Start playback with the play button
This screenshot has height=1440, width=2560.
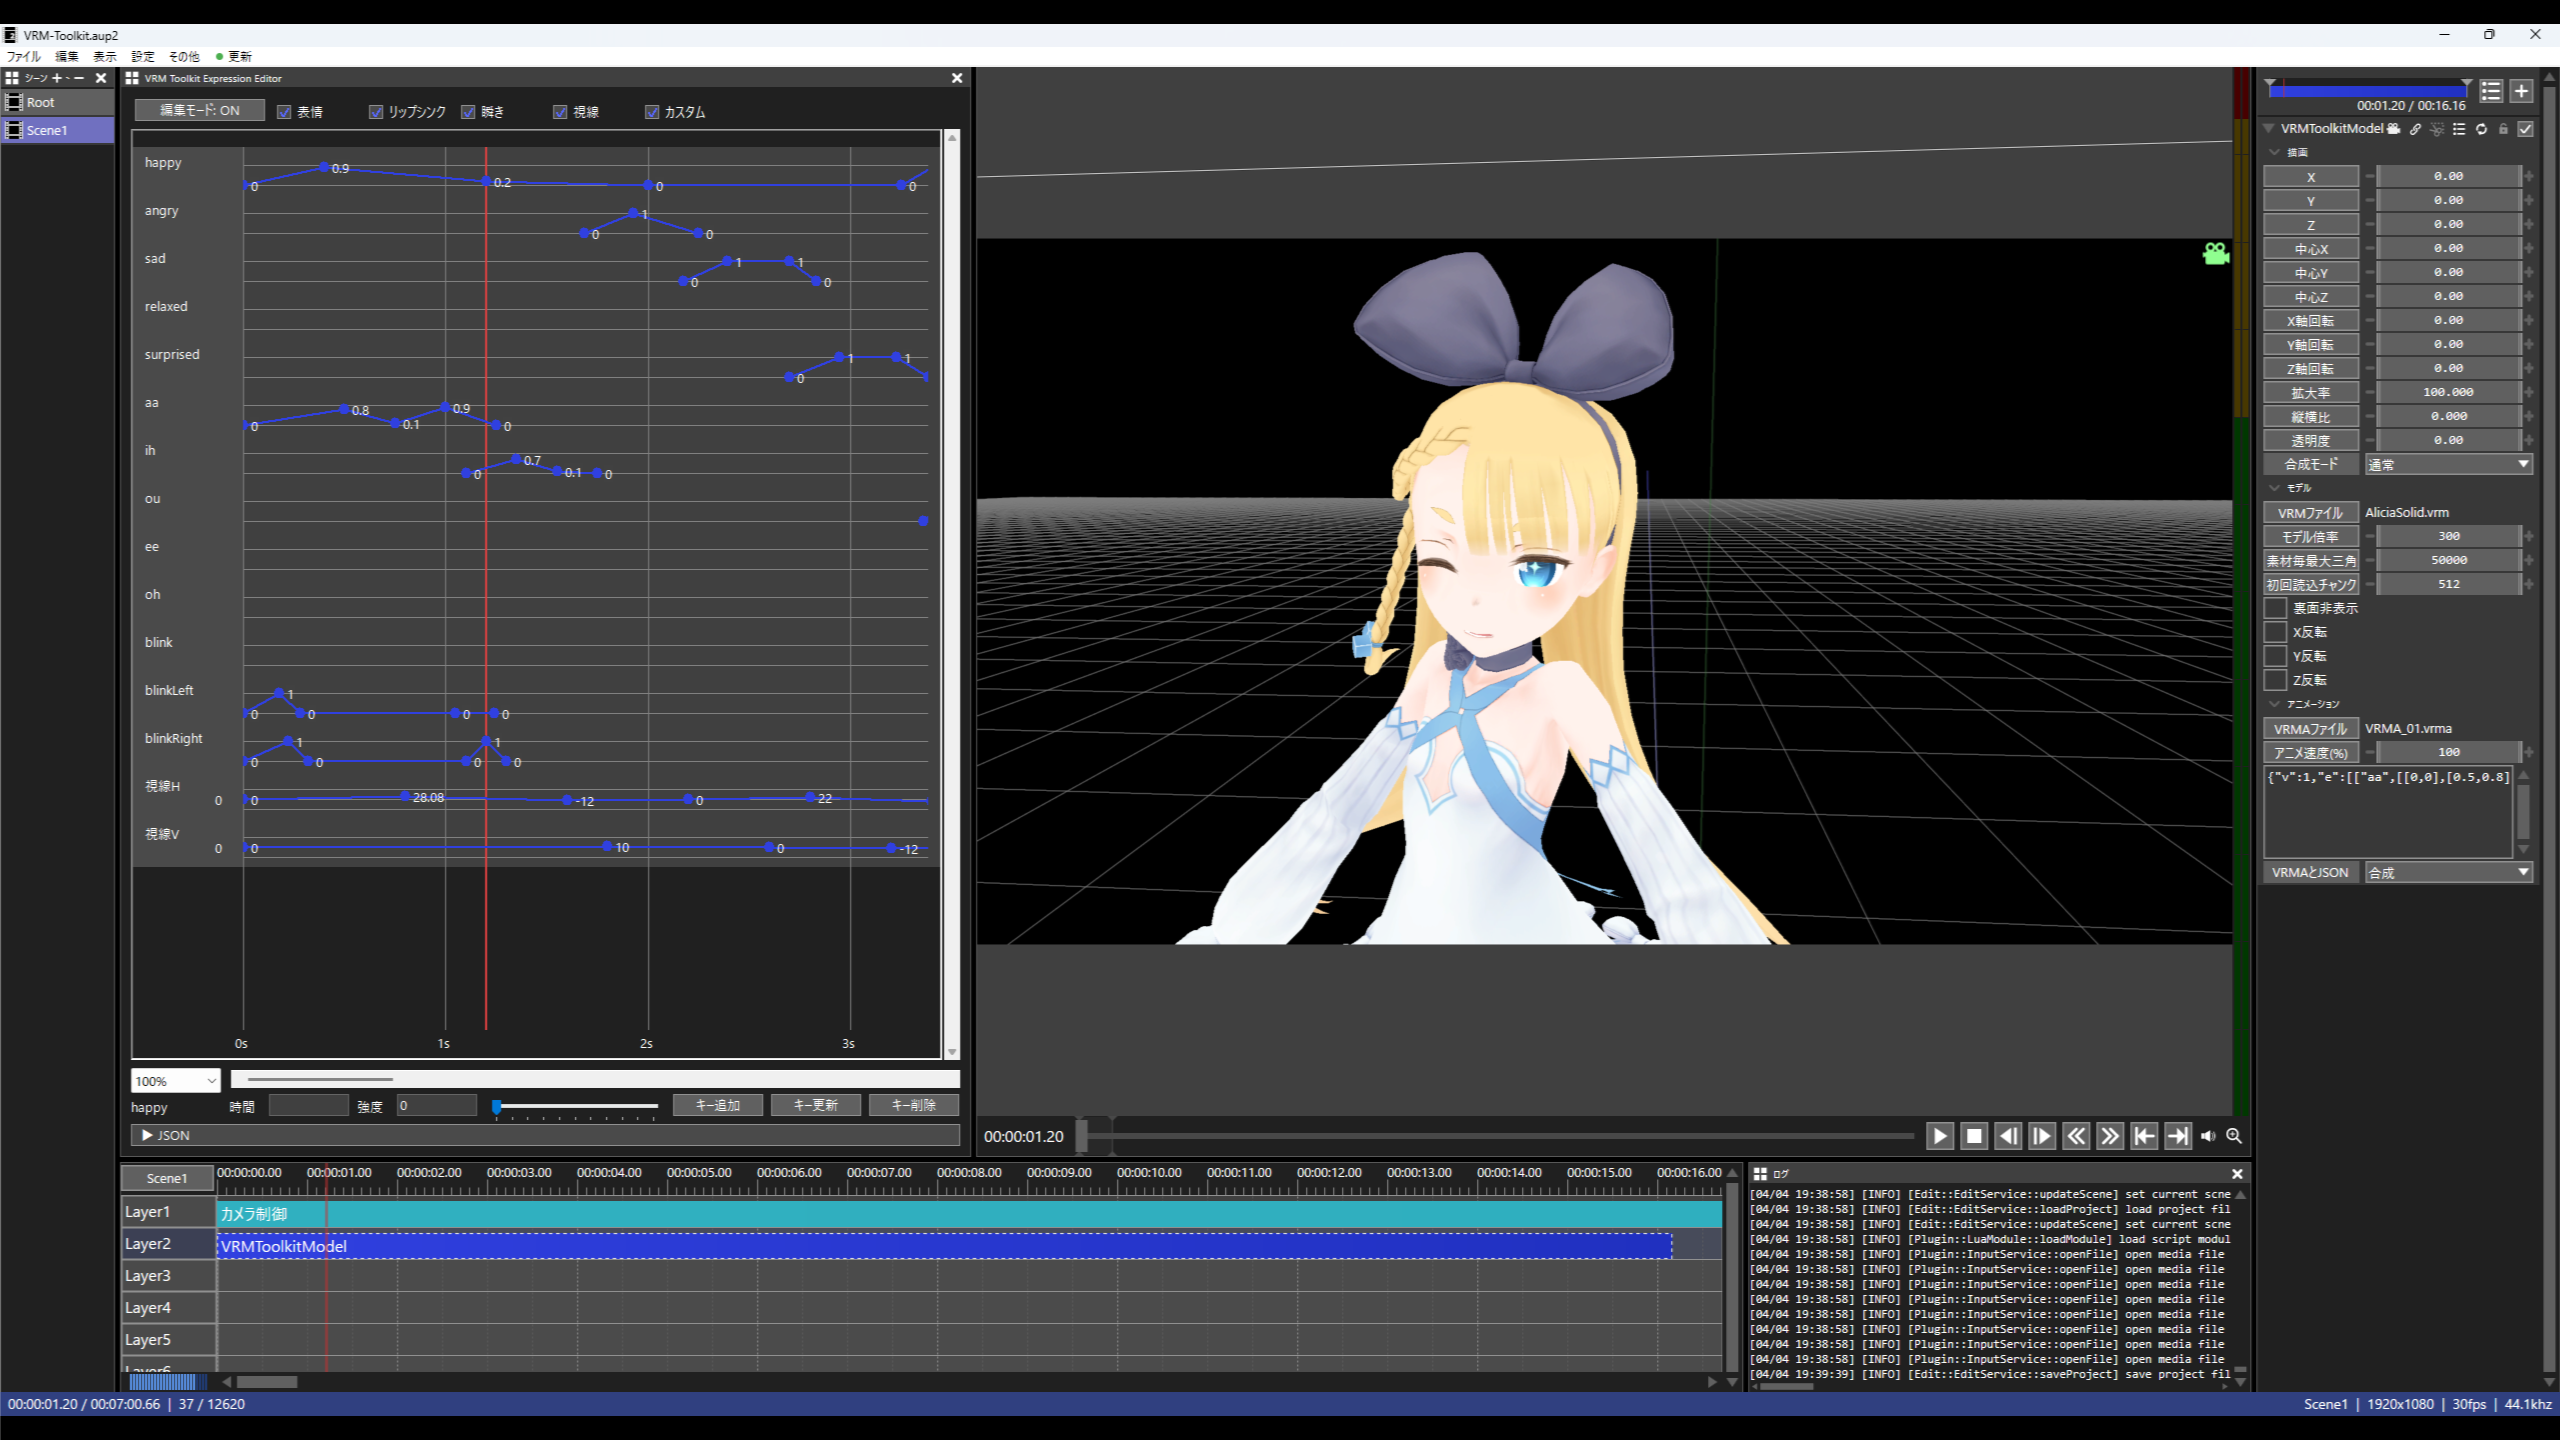(1939, 1136)
